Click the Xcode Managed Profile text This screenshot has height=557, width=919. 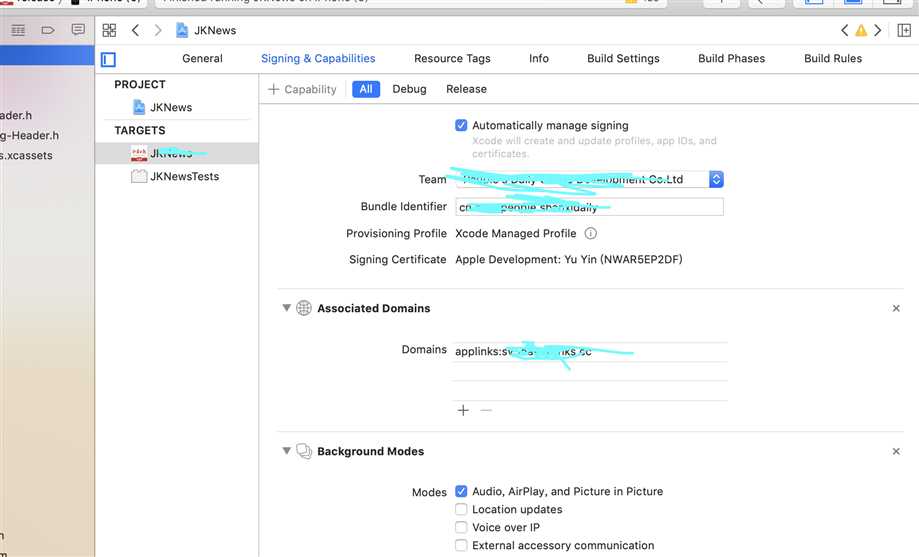coord(516,233)
